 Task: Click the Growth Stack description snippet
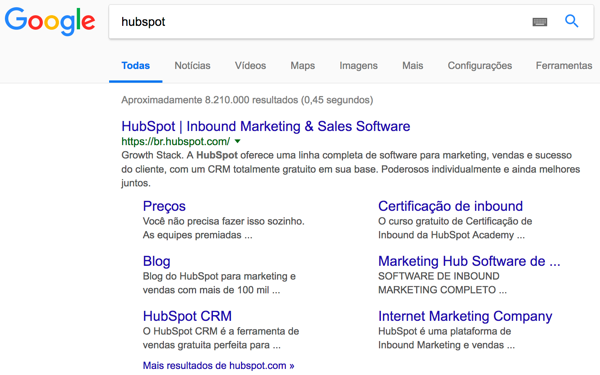click(351, 169)
